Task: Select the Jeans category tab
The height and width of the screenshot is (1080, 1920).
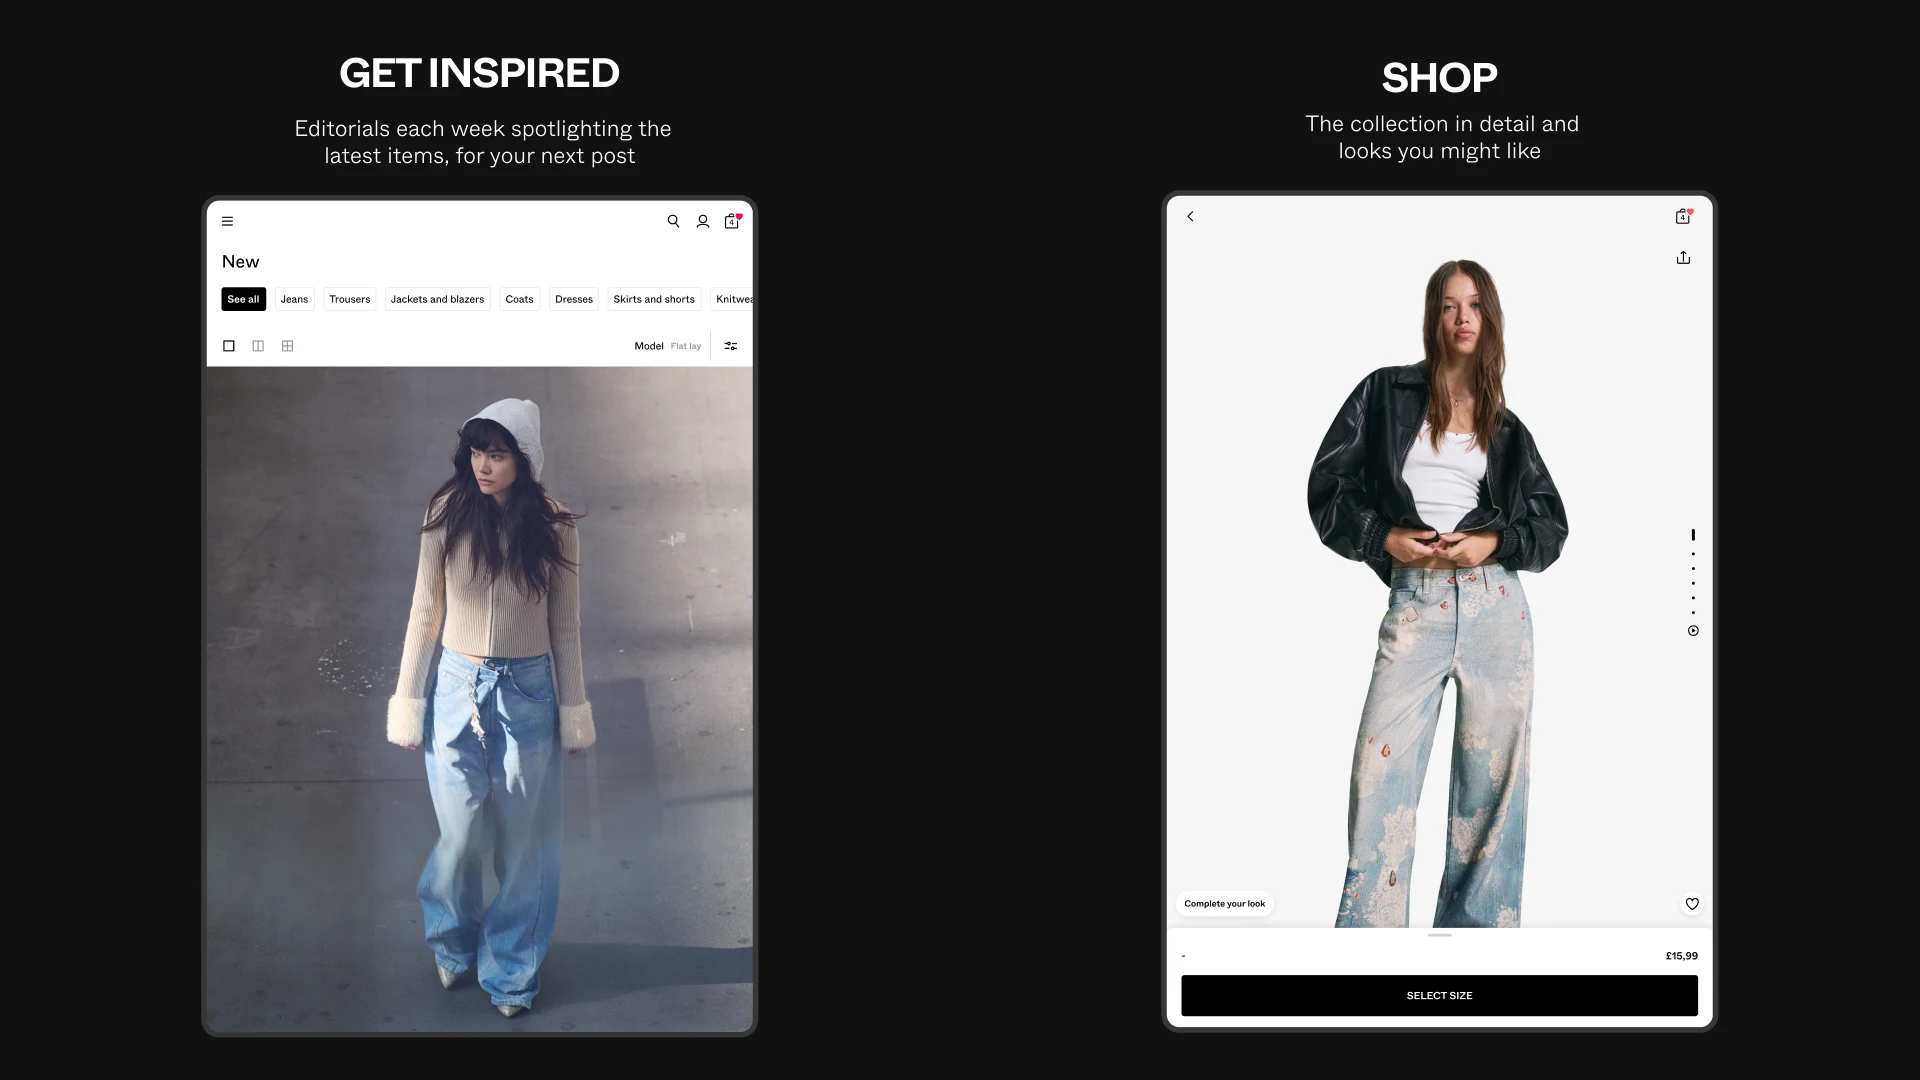Action: click(x=294, y=299)
